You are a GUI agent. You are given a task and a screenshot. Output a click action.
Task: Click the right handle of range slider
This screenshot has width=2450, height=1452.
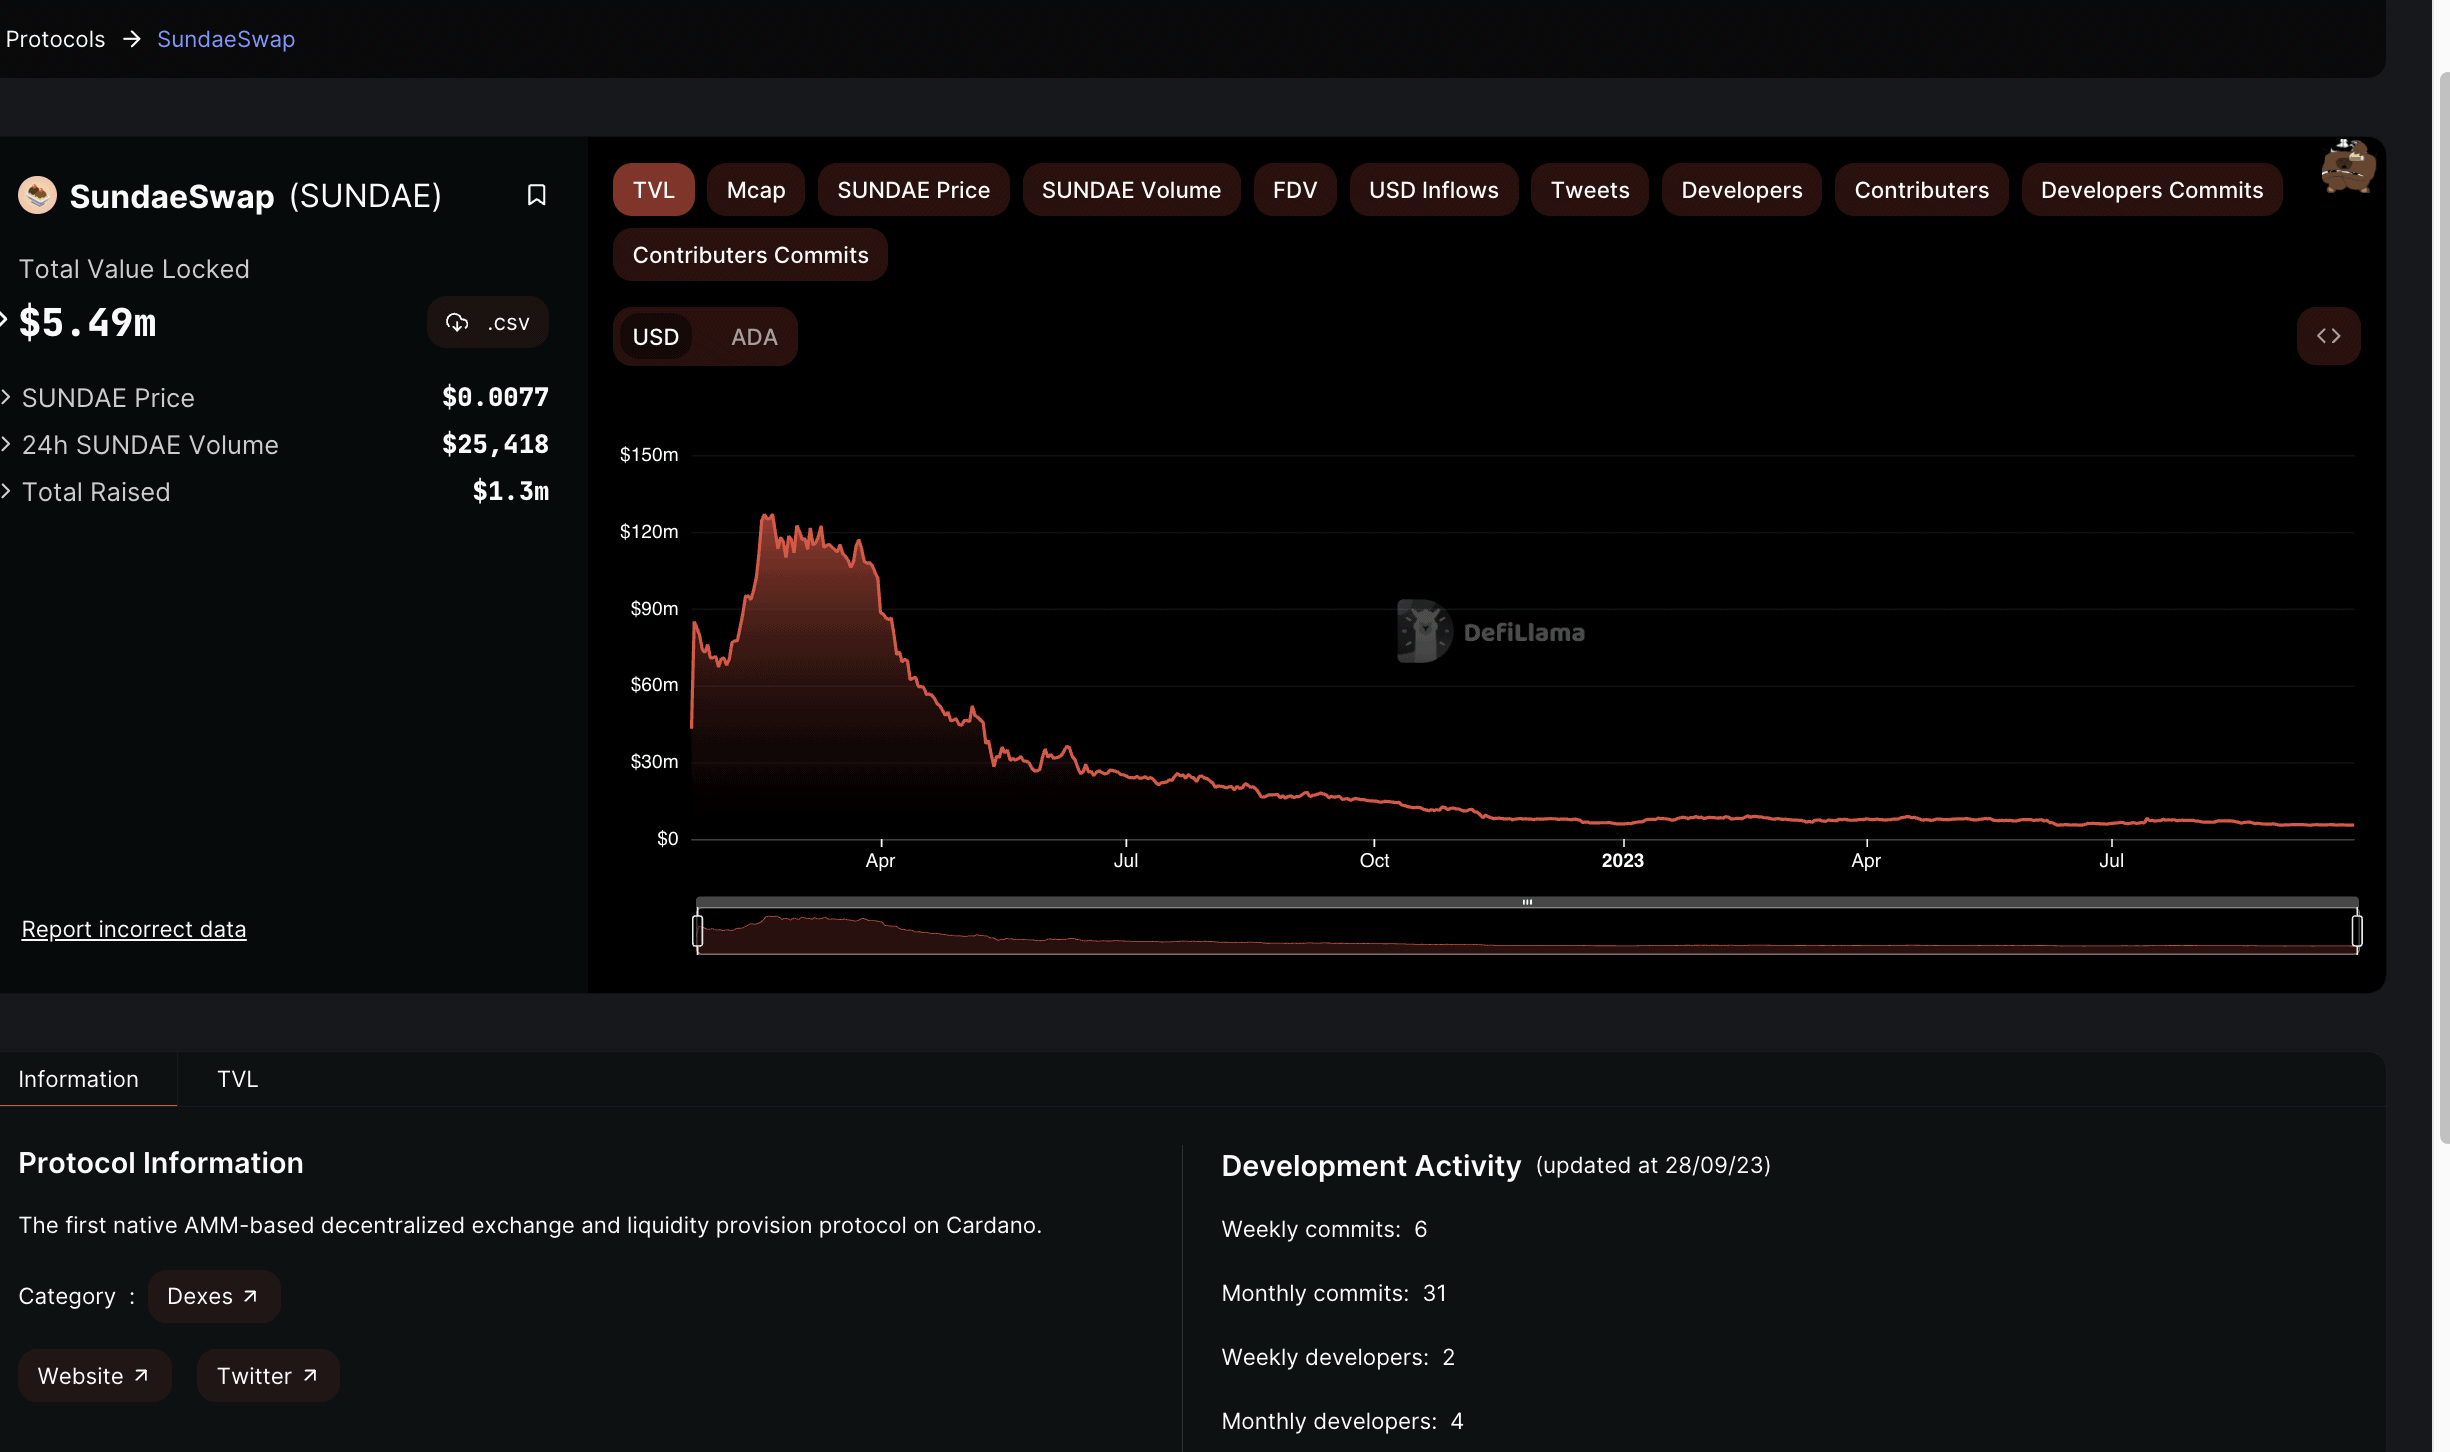pyautogui.click(x=2357, y=931)
